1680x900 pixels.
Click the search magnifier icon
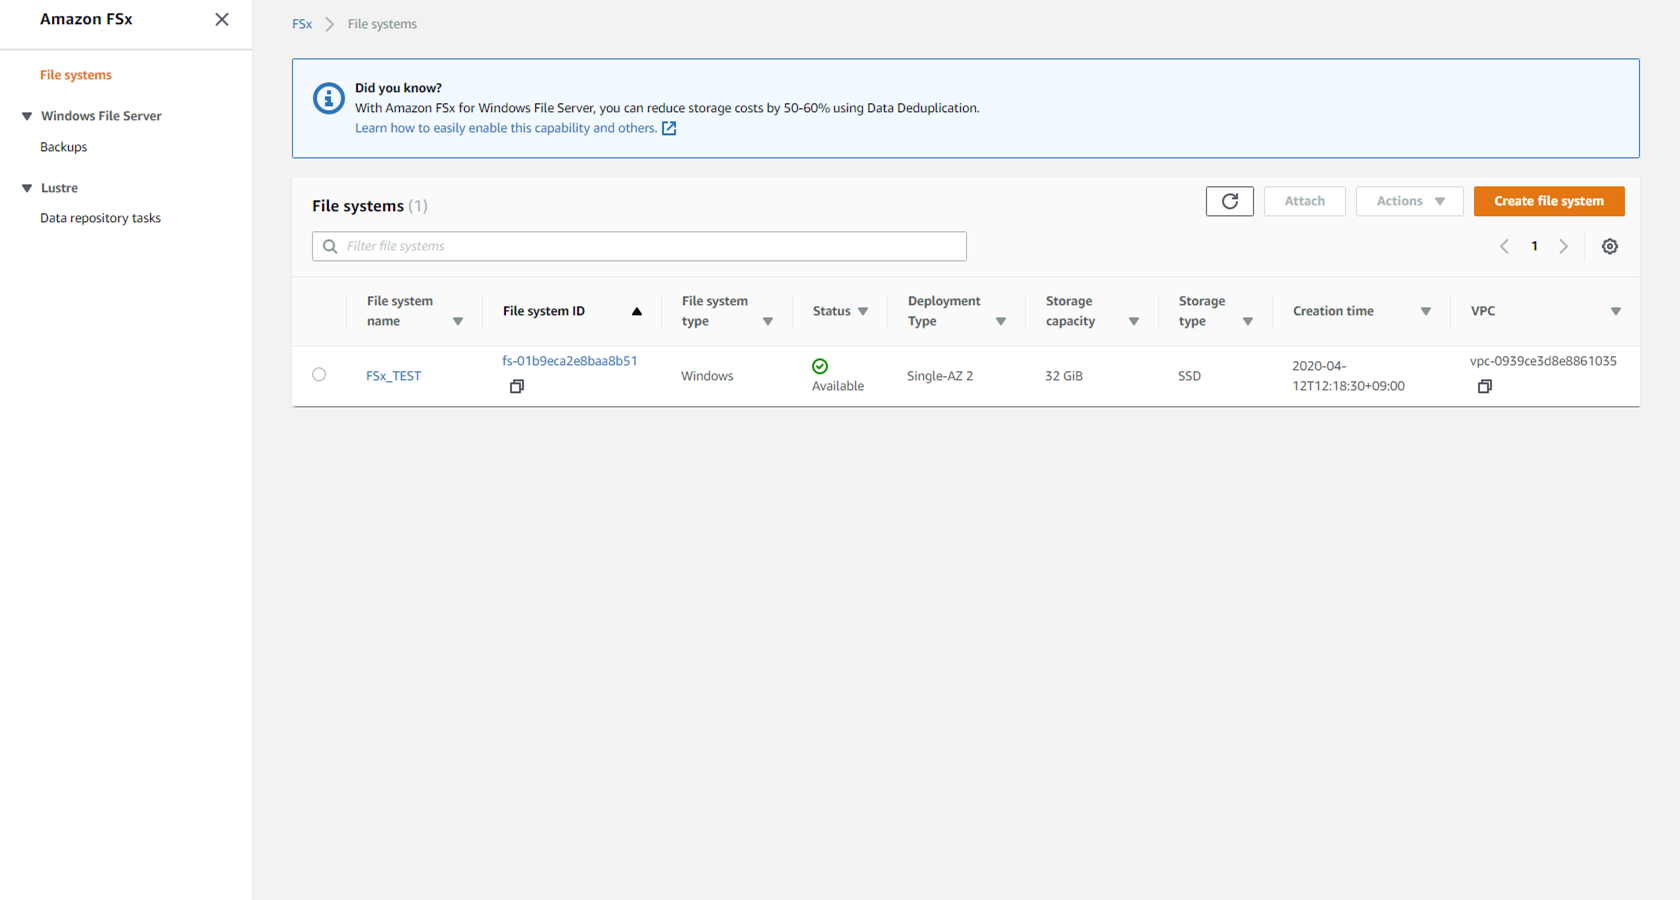coord(330,246)
